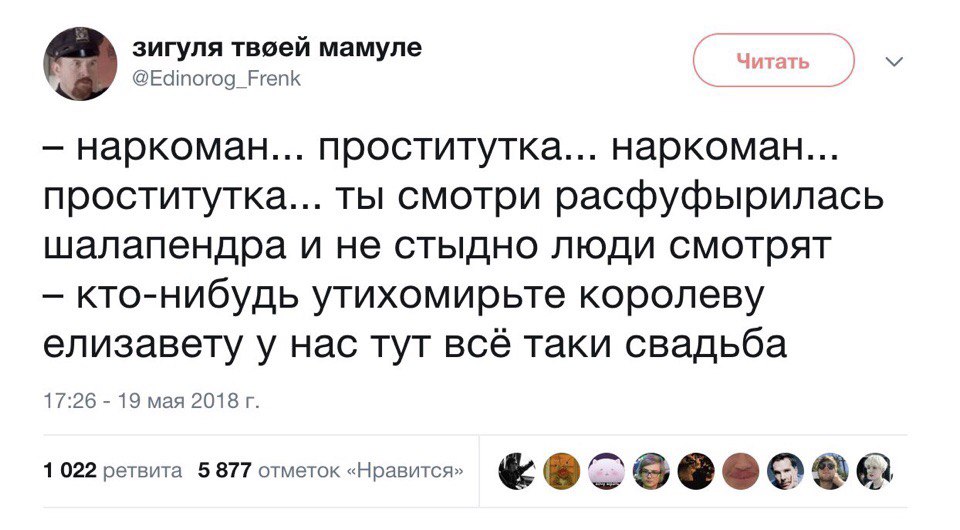
Task: View the 5 877 отметок «Нравится» list
Action: point(331,471)
